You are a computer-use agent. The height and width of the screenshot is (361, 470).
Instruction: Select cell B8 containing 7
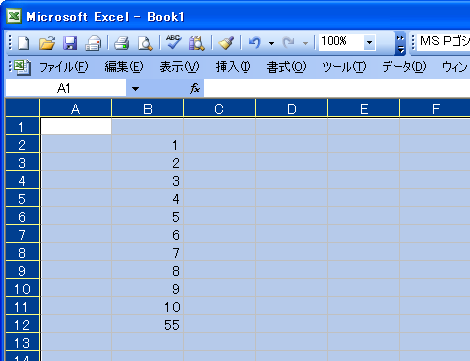tap(148, 252)
